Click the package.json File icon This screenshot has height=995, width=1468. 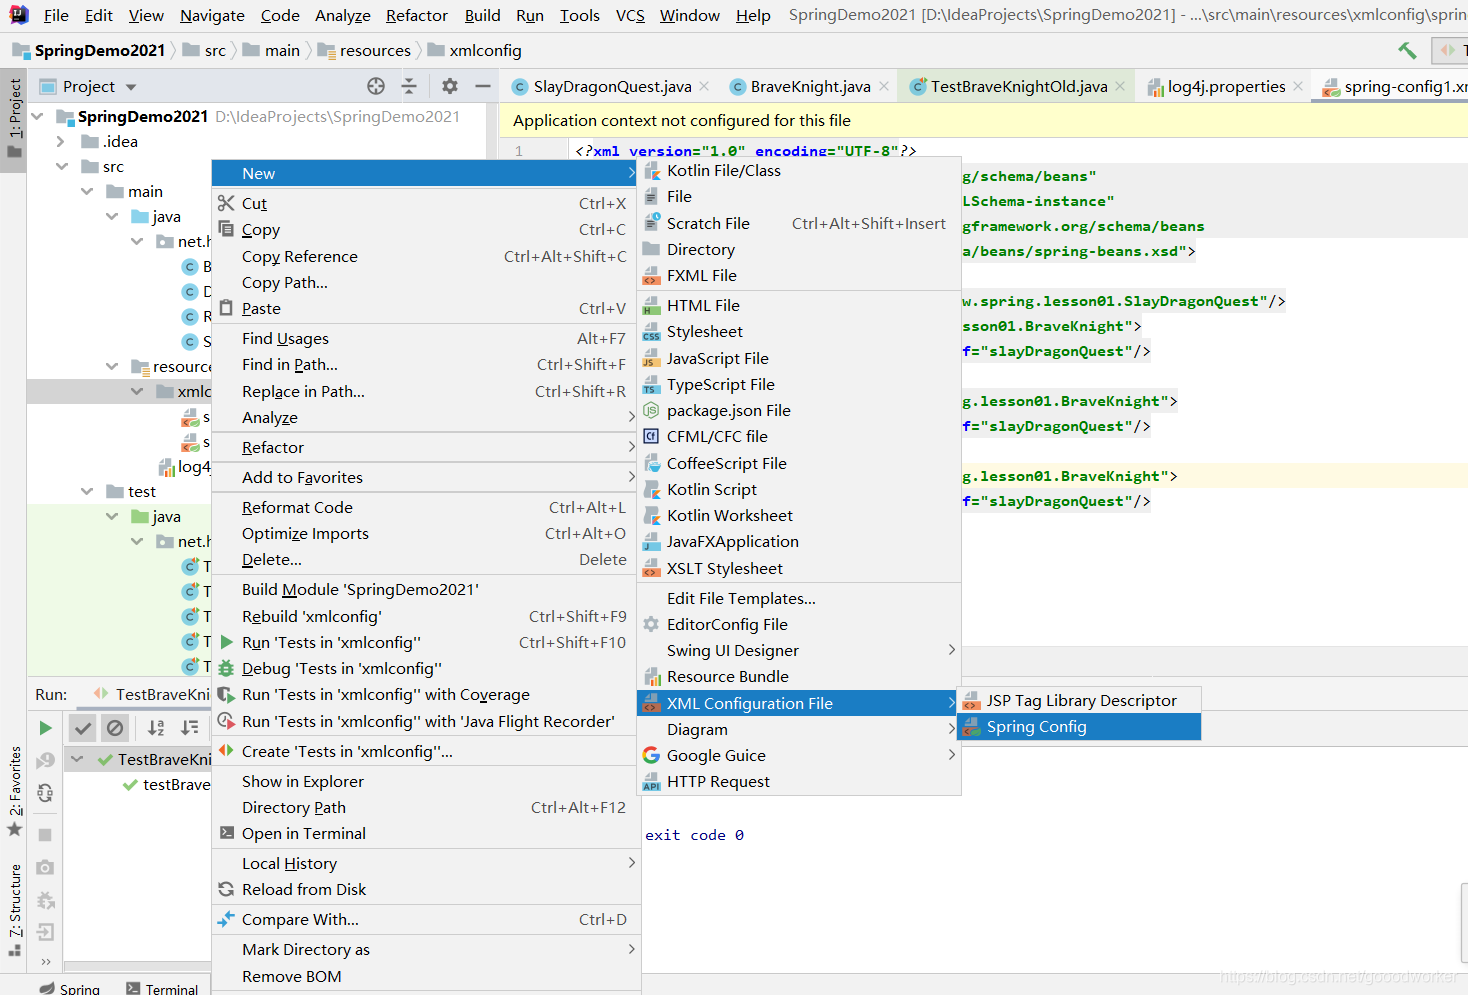(x=651, y=410)
